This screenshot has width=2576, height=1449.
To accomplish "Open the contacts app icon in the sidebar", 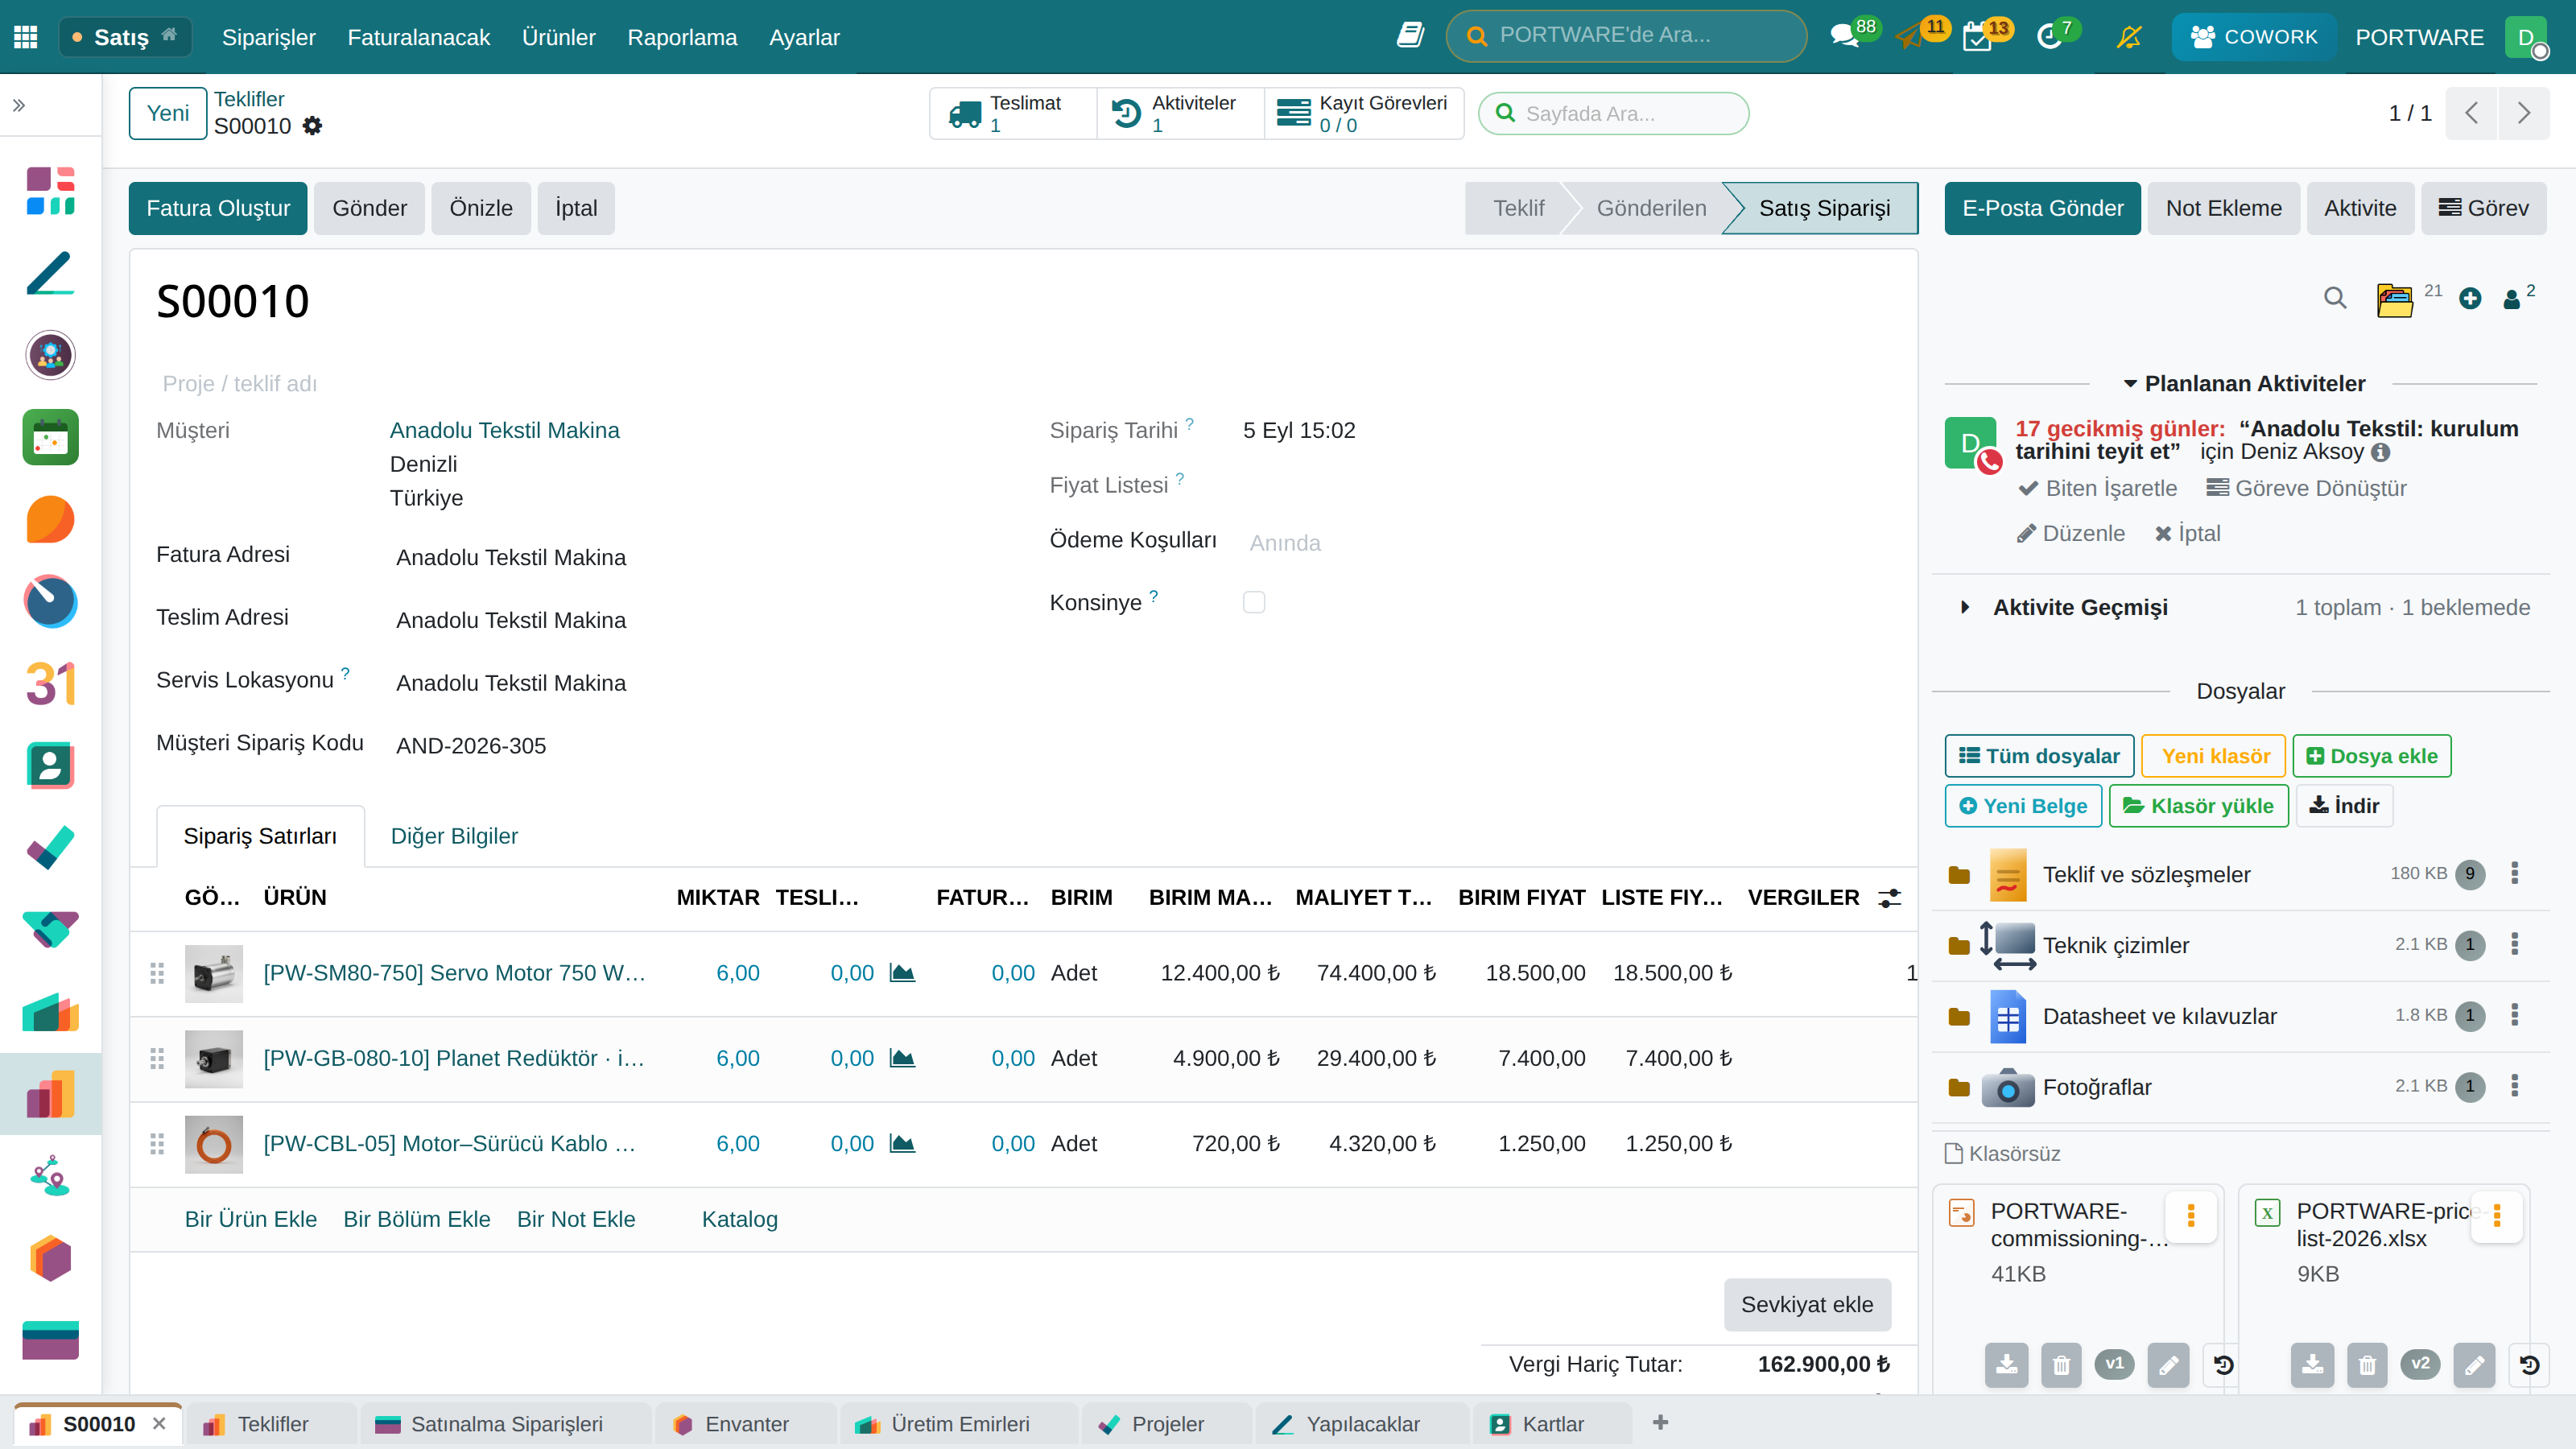I will 51,766.
